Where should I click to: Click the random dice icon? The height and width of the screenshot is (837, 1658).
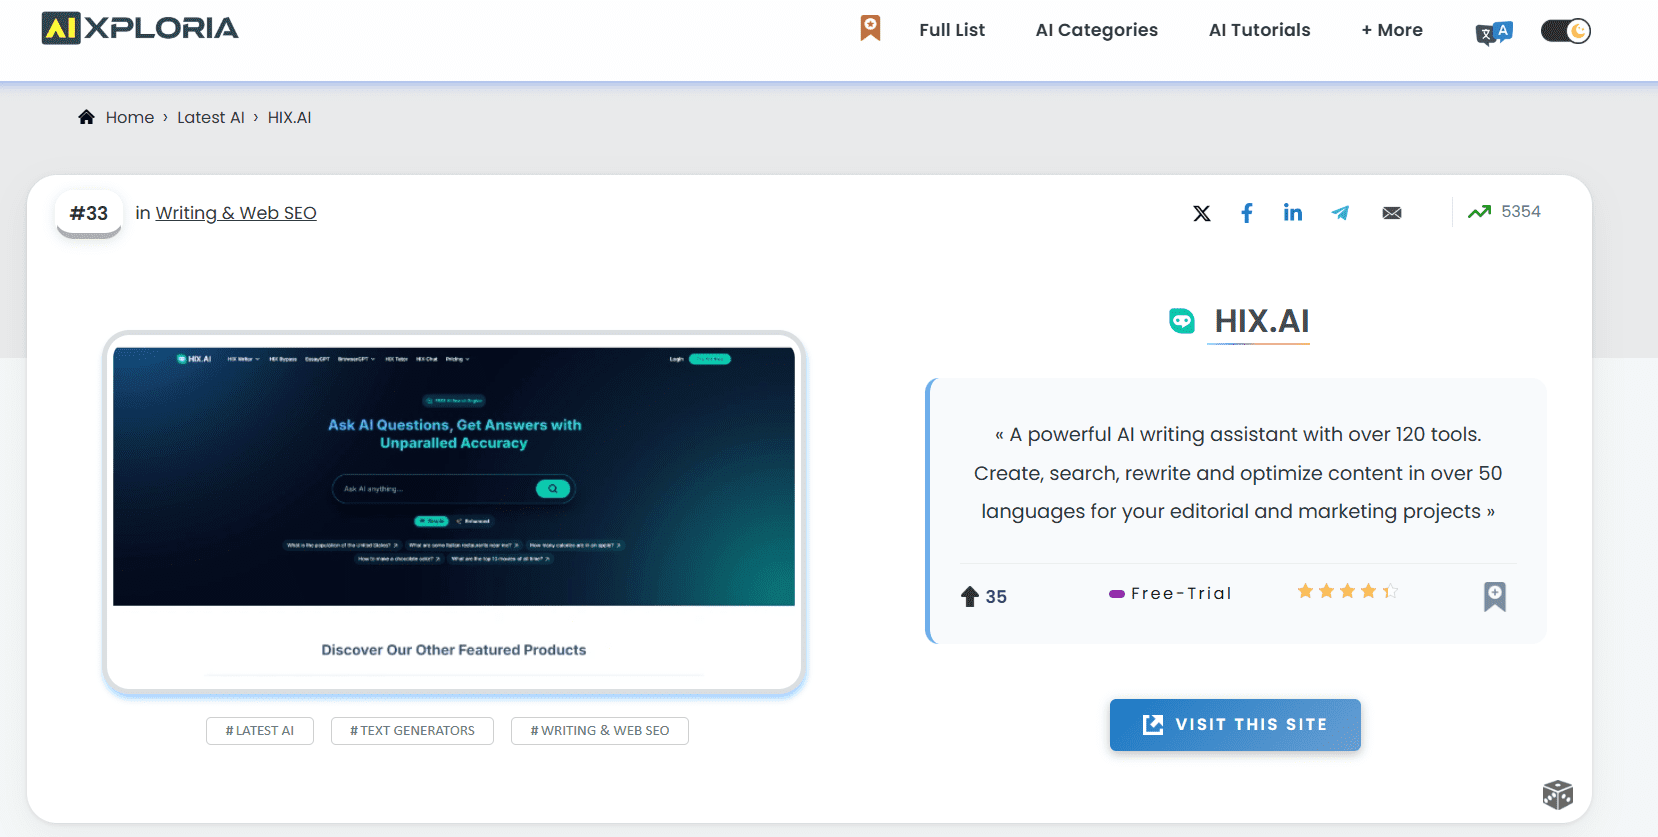[x=1557, y=795]
